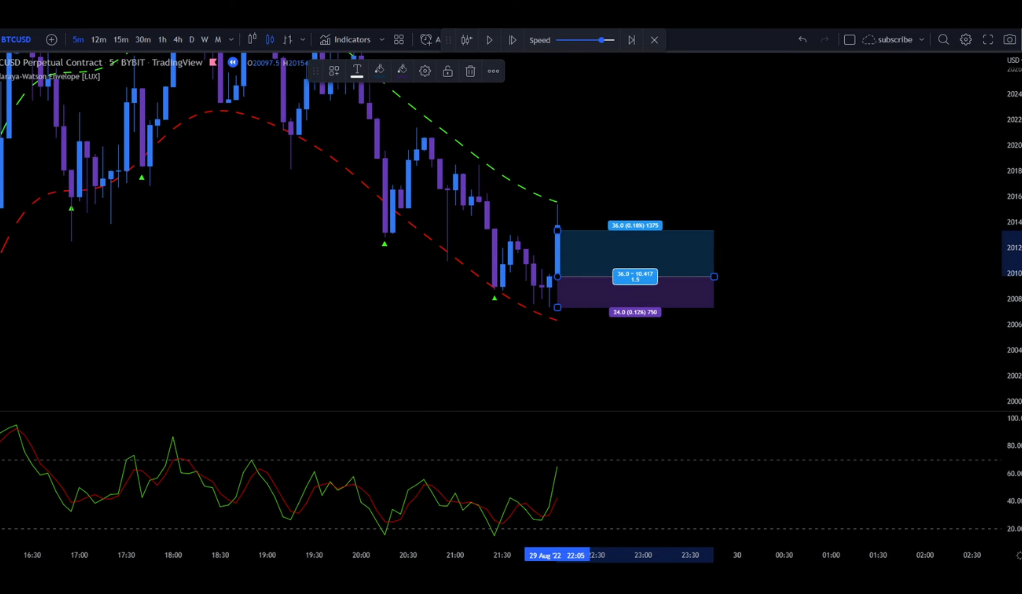Select the 30m timeframe
This screenshot has height=594, width=1022.
click(143, 40)
